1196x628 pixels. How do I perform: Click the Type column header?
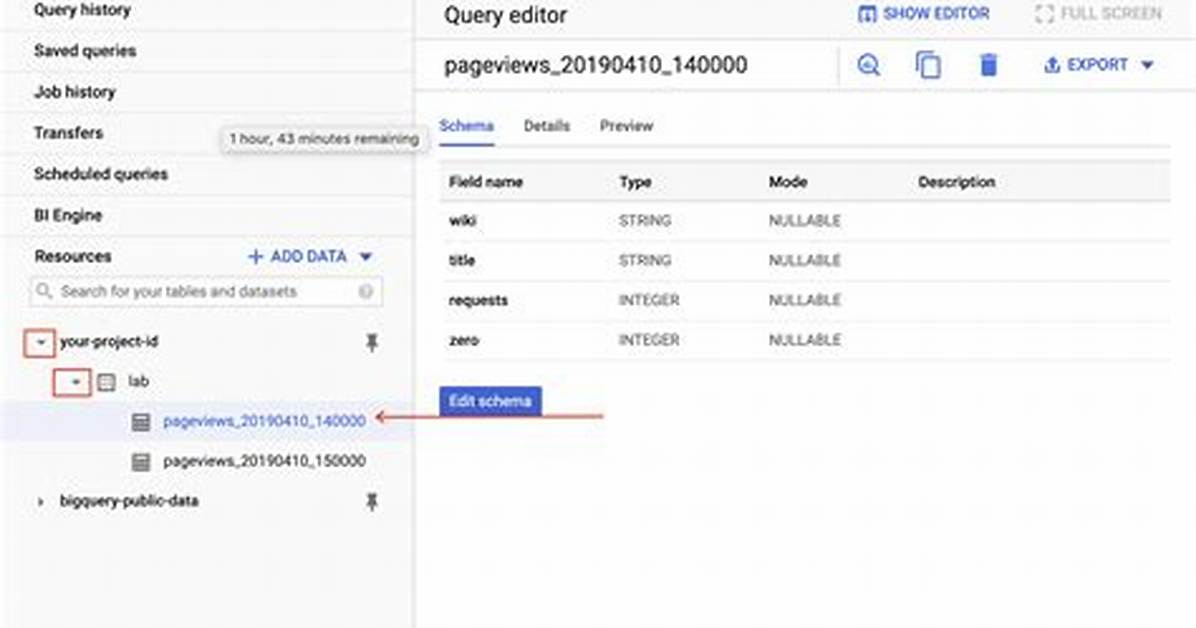tap(635, 182)
